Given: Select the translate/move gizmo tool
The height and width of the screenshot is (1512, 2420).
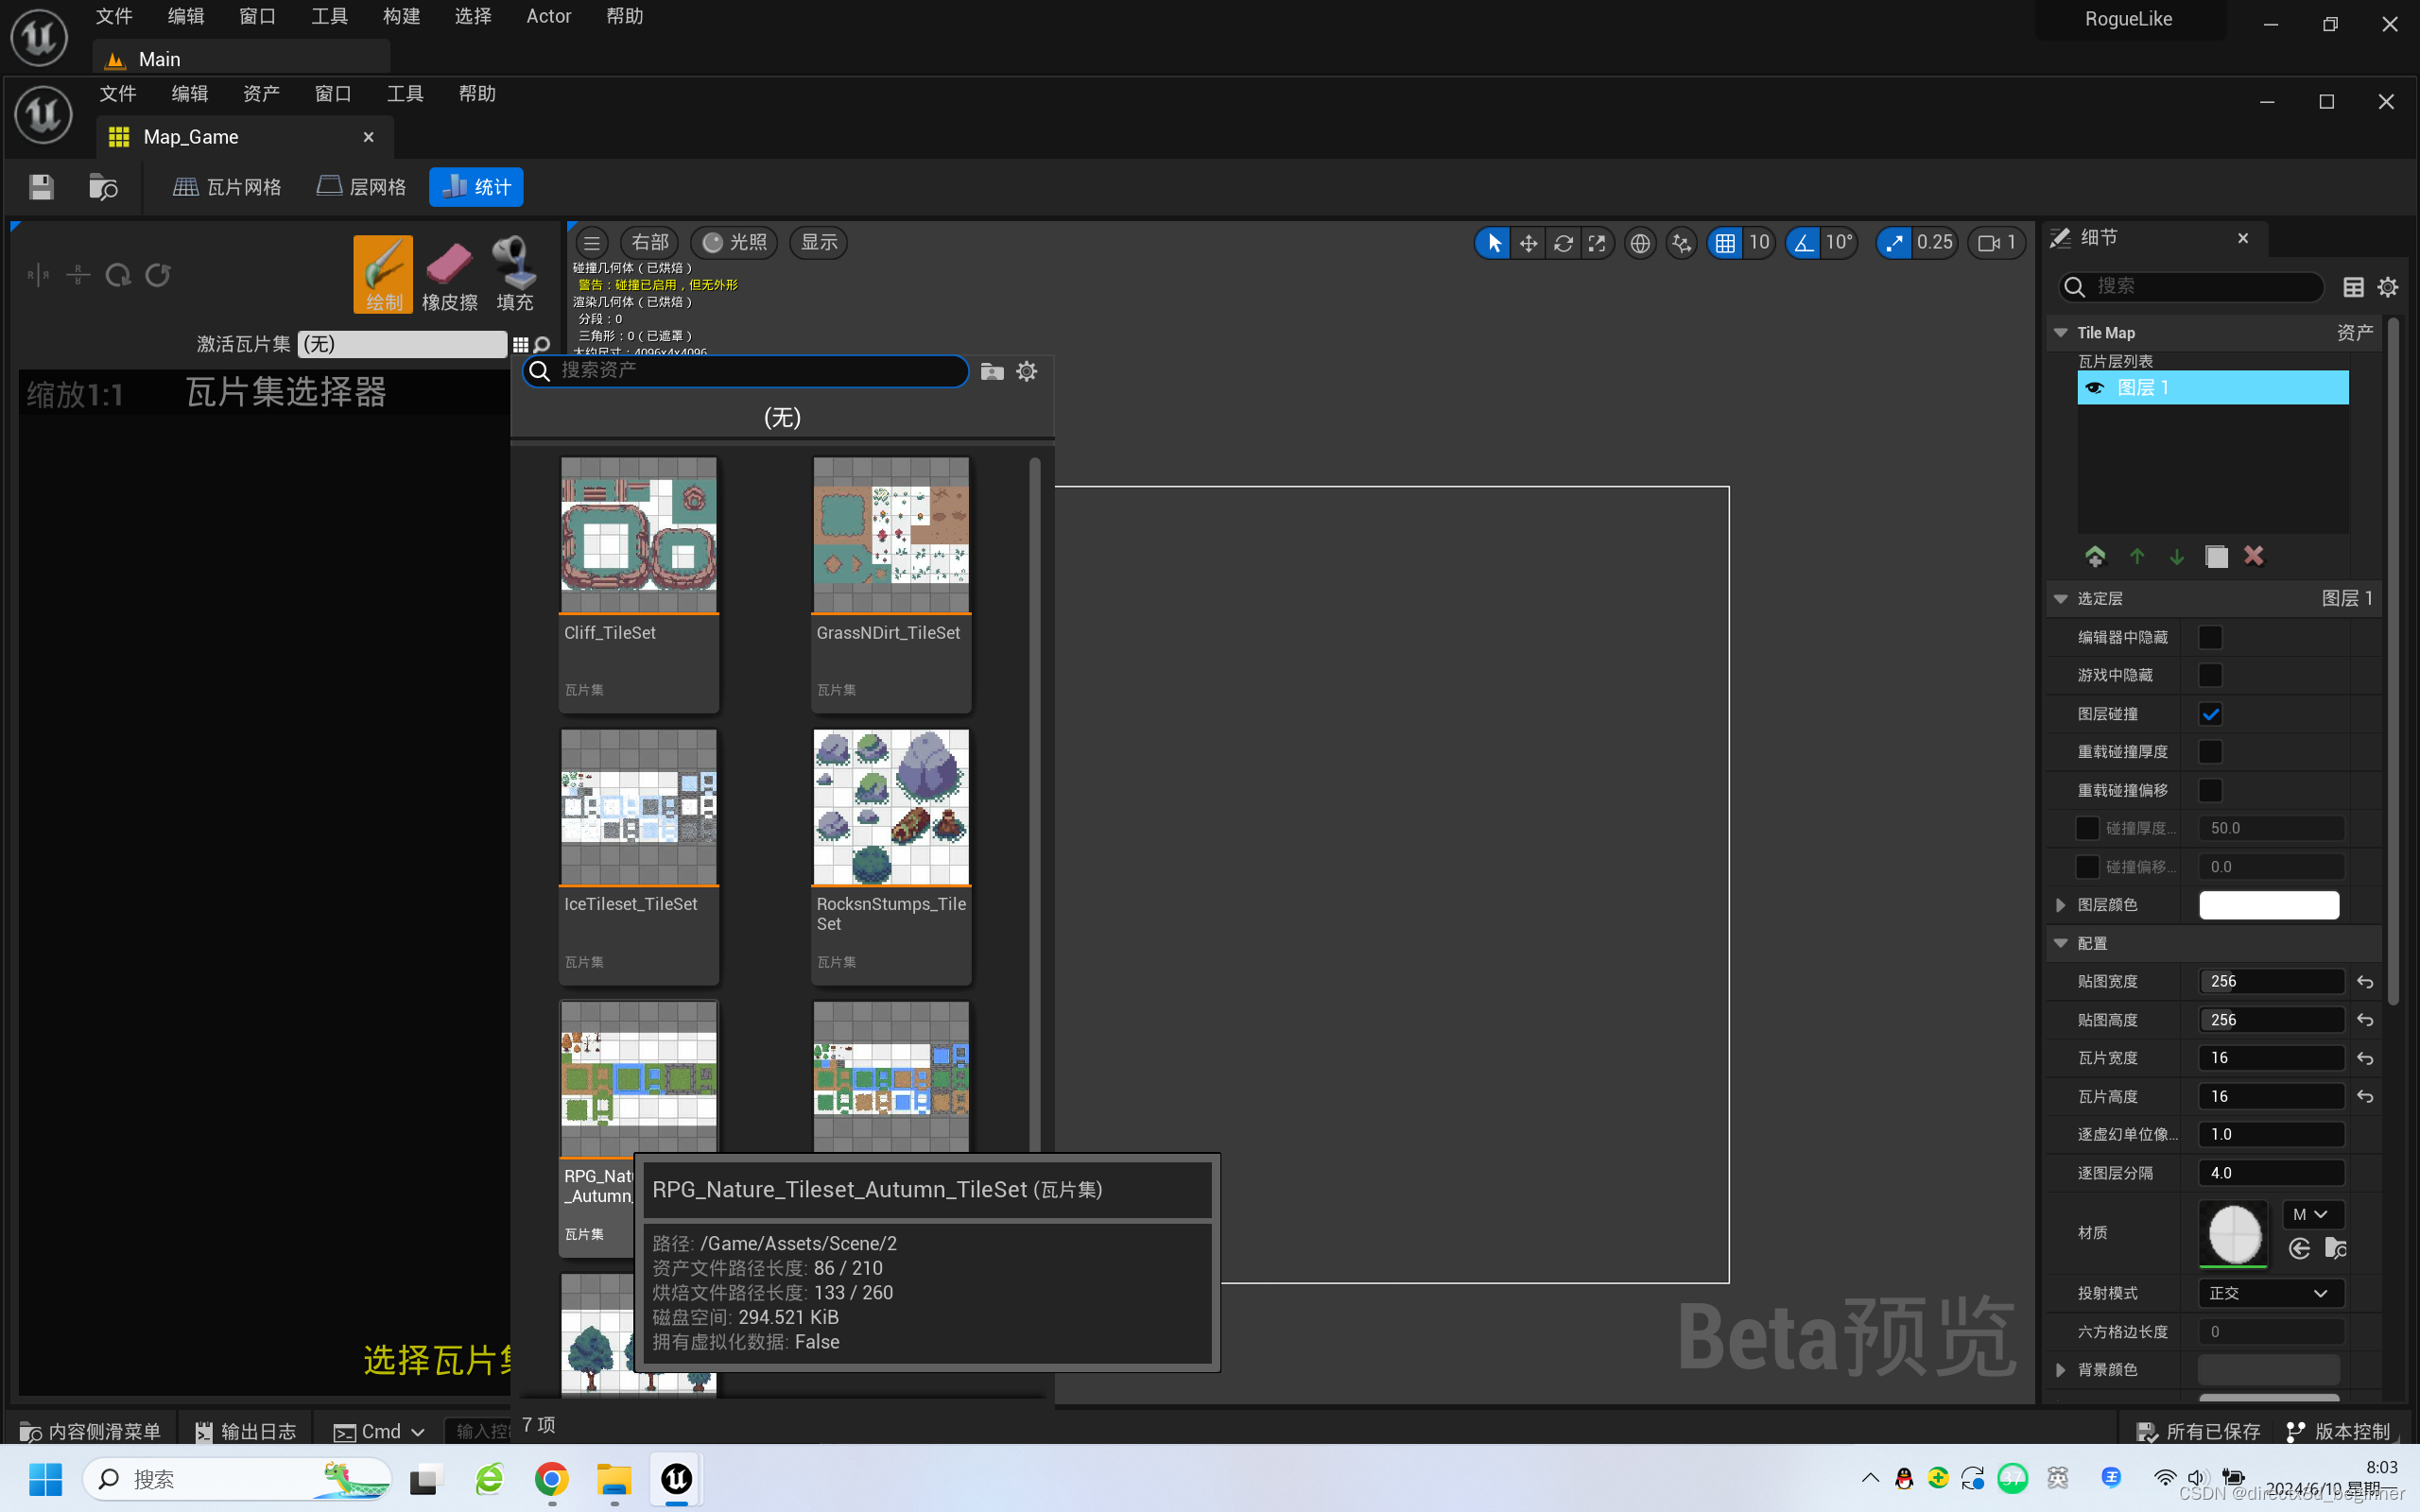Looking at the screenshot, I should click(x=1528, y=243).
